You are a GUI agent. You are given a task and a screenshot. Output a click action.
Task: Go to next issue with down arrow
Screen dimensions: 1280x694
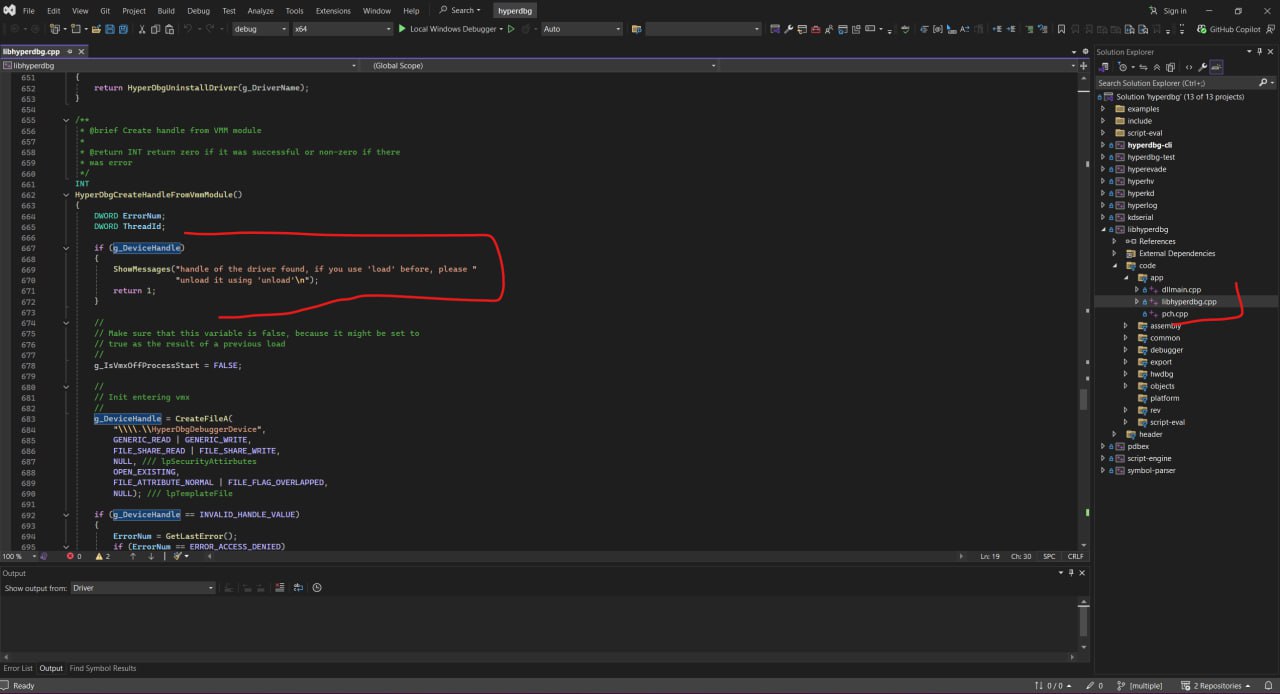(151, 556)
